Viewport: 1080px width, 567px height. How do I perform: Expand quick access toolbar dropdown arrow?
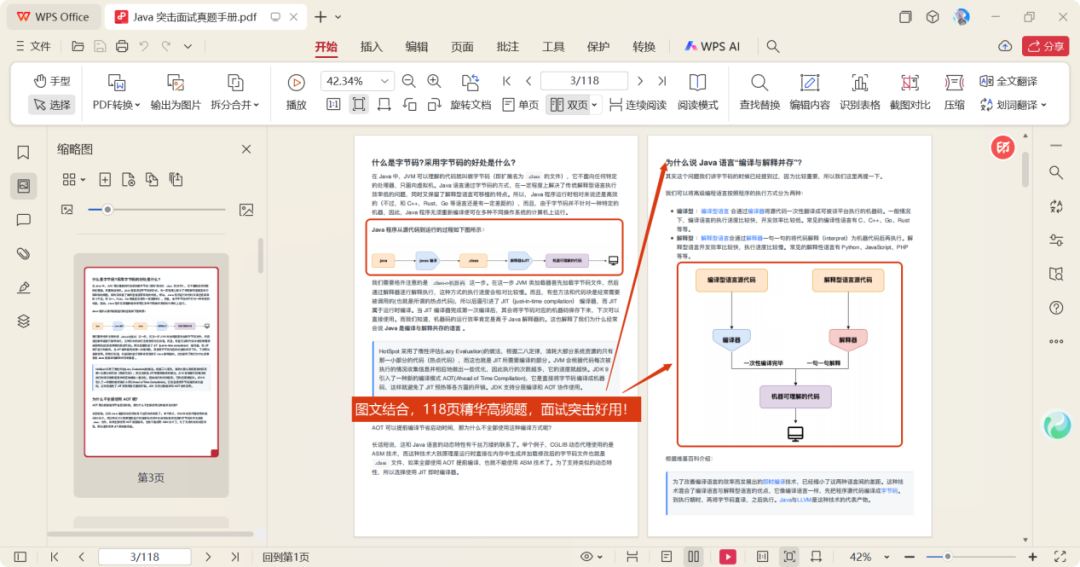[x=188, y=47]
